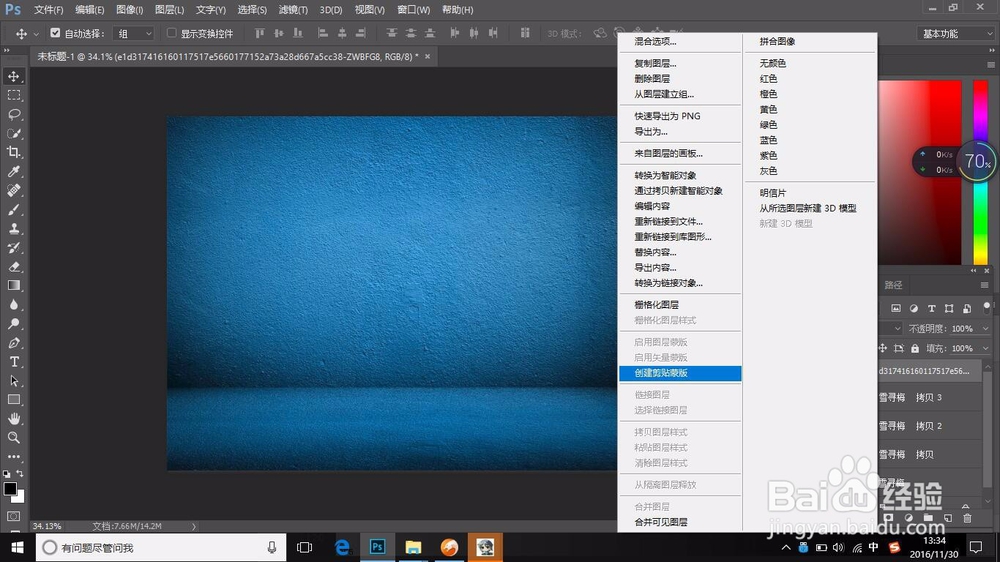
Task: Create new group folder icon in layers panel
Action: [x=928, y=518]
